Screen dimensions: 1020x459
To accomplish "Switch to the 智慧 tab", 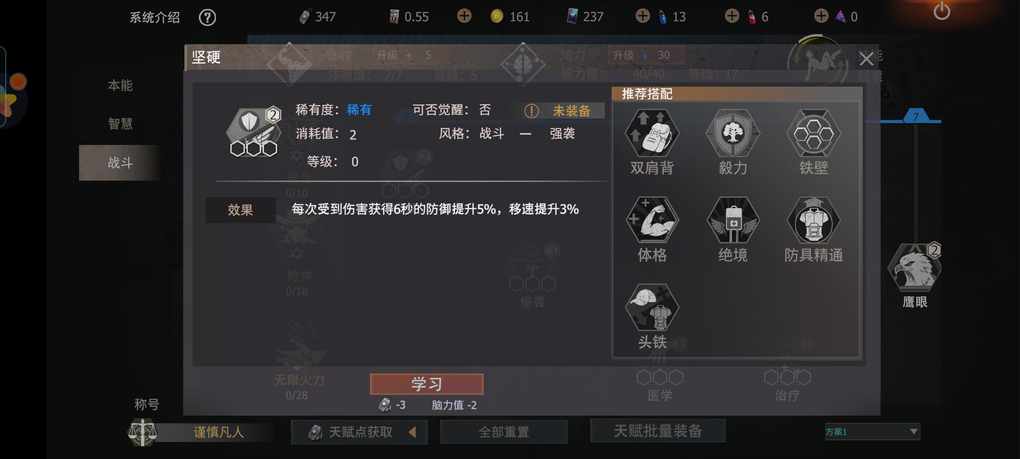I will point(120,124).
